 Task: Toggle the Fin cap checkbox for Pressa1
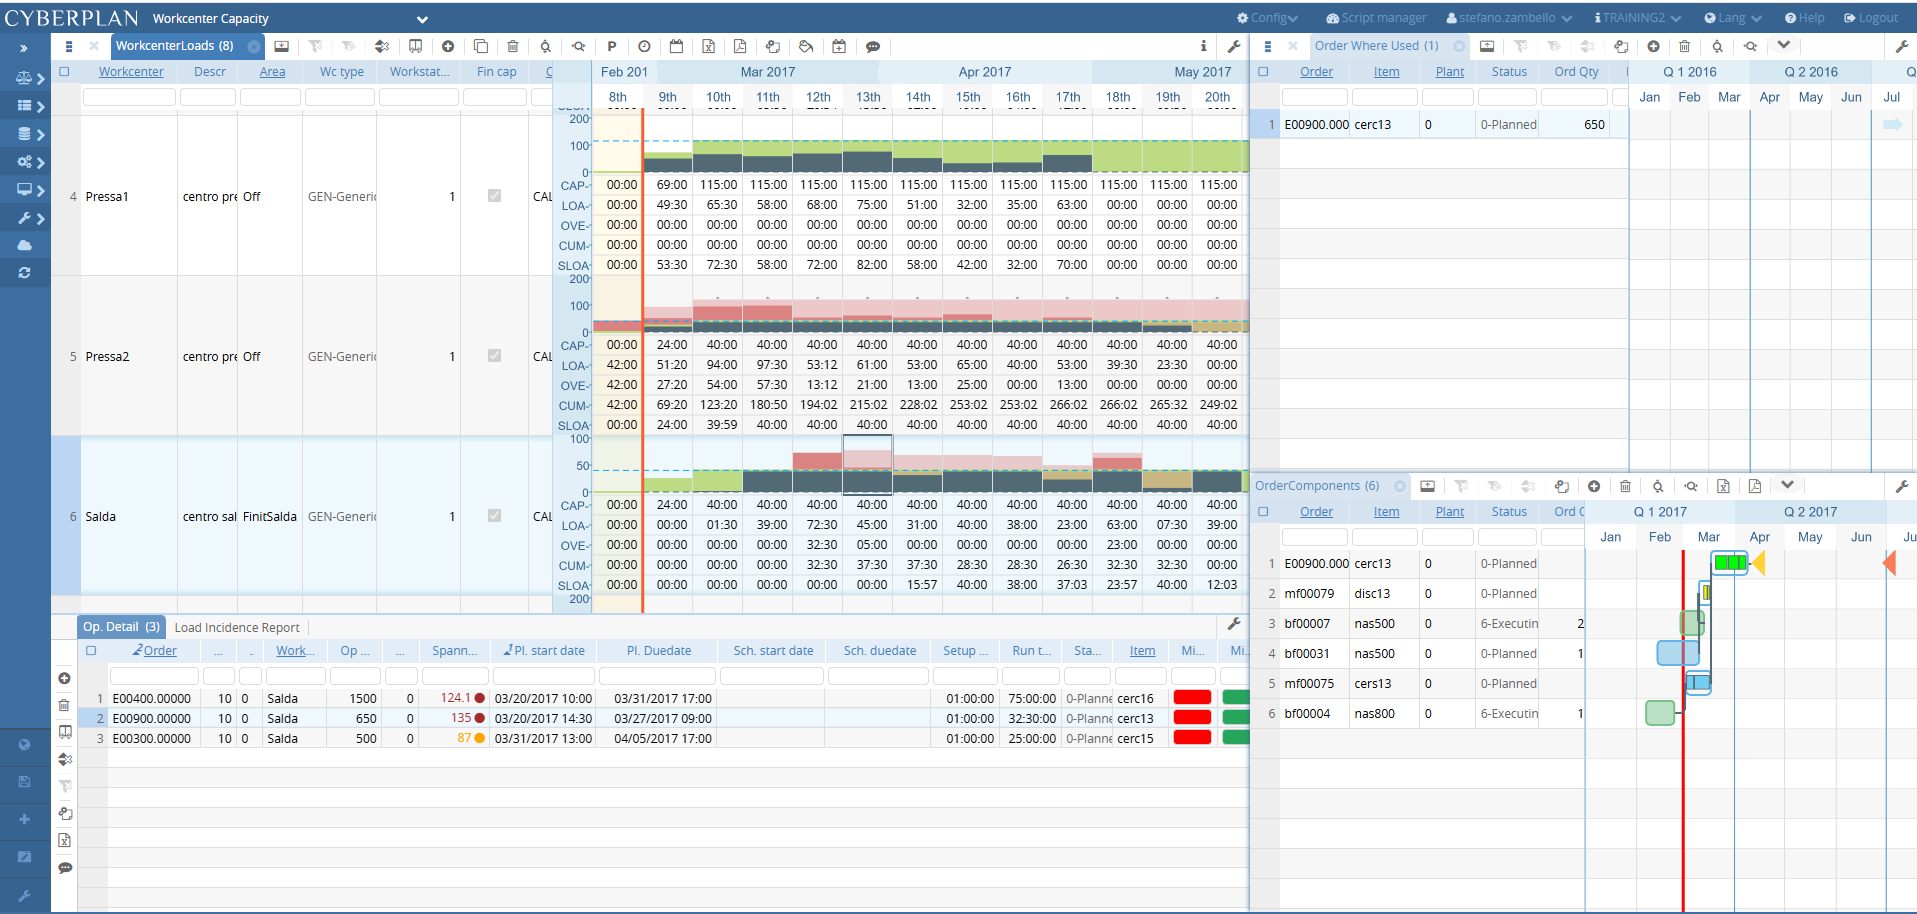click(x=493, y=196)
